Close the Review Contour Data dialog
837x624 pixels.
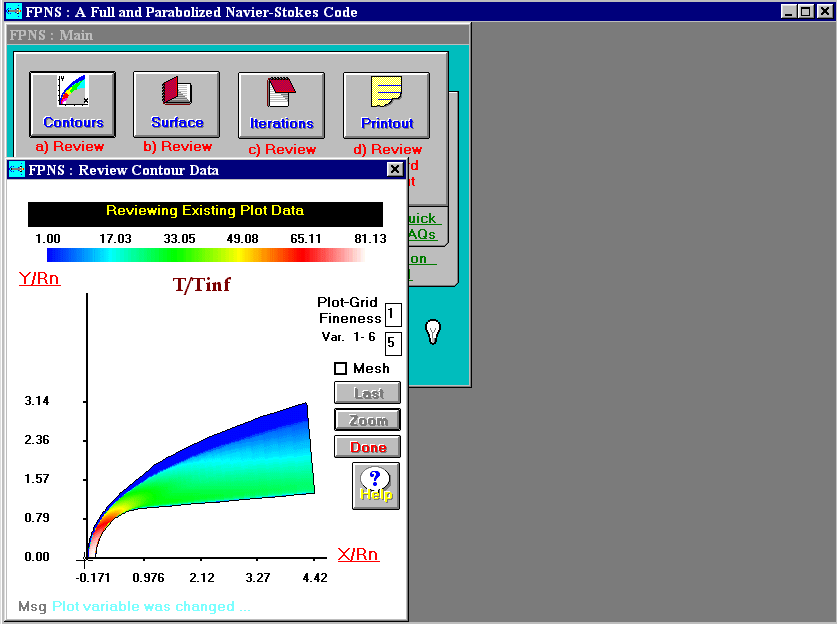tap(395, 170)
